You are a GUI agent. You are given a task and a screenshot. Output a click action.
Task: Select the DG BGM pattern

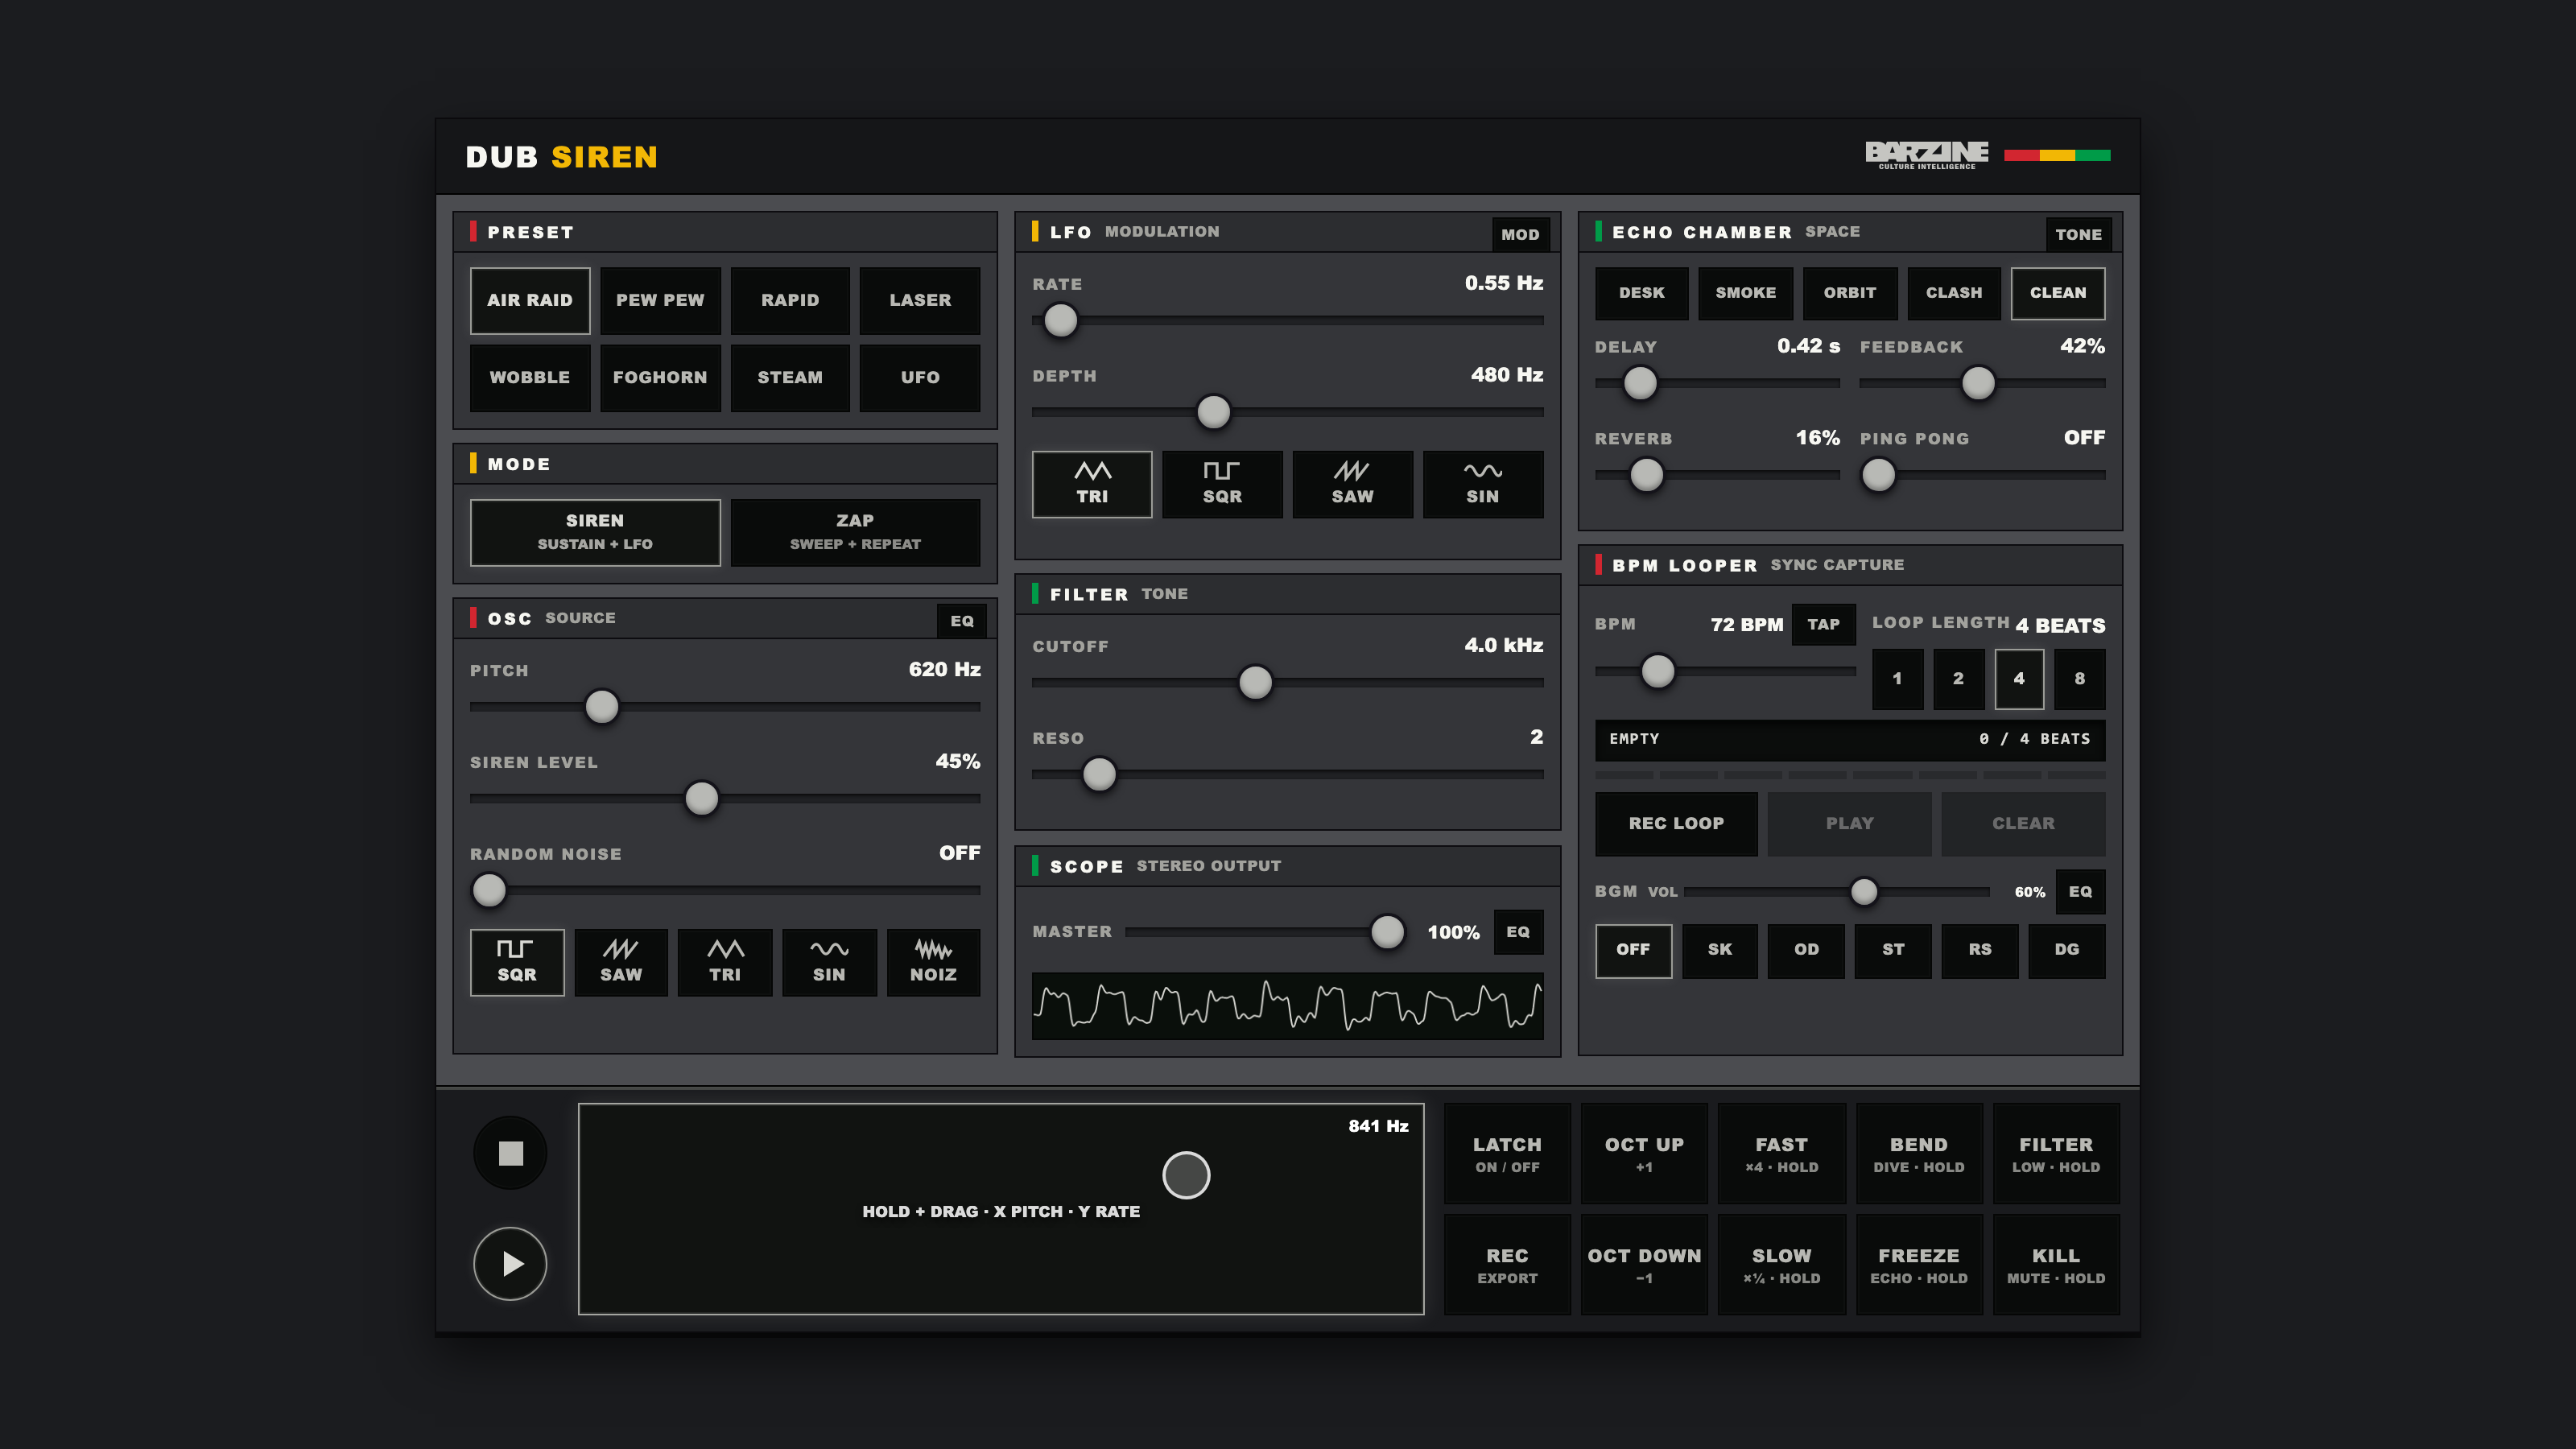pyautogui.click(x=2067, y=950)
